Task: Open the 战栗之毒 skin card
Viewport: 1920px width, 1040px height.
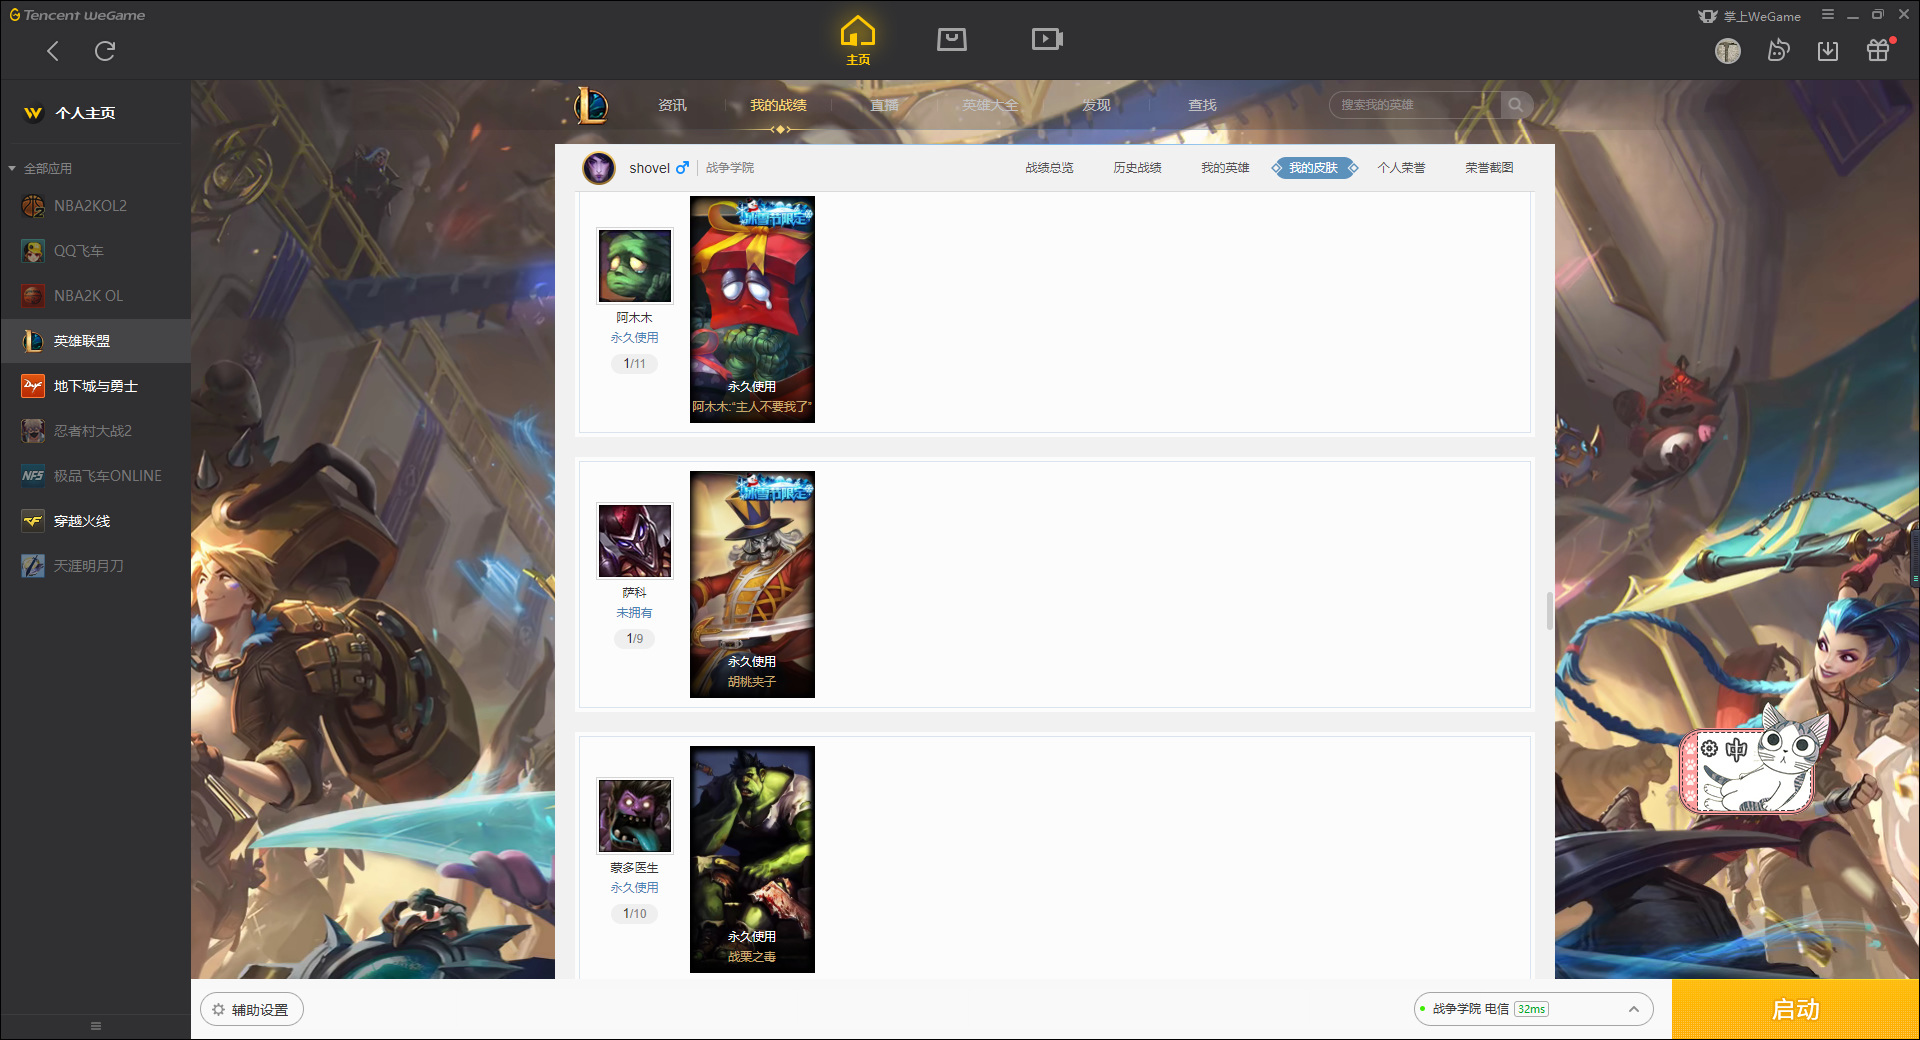Action: 752,859
